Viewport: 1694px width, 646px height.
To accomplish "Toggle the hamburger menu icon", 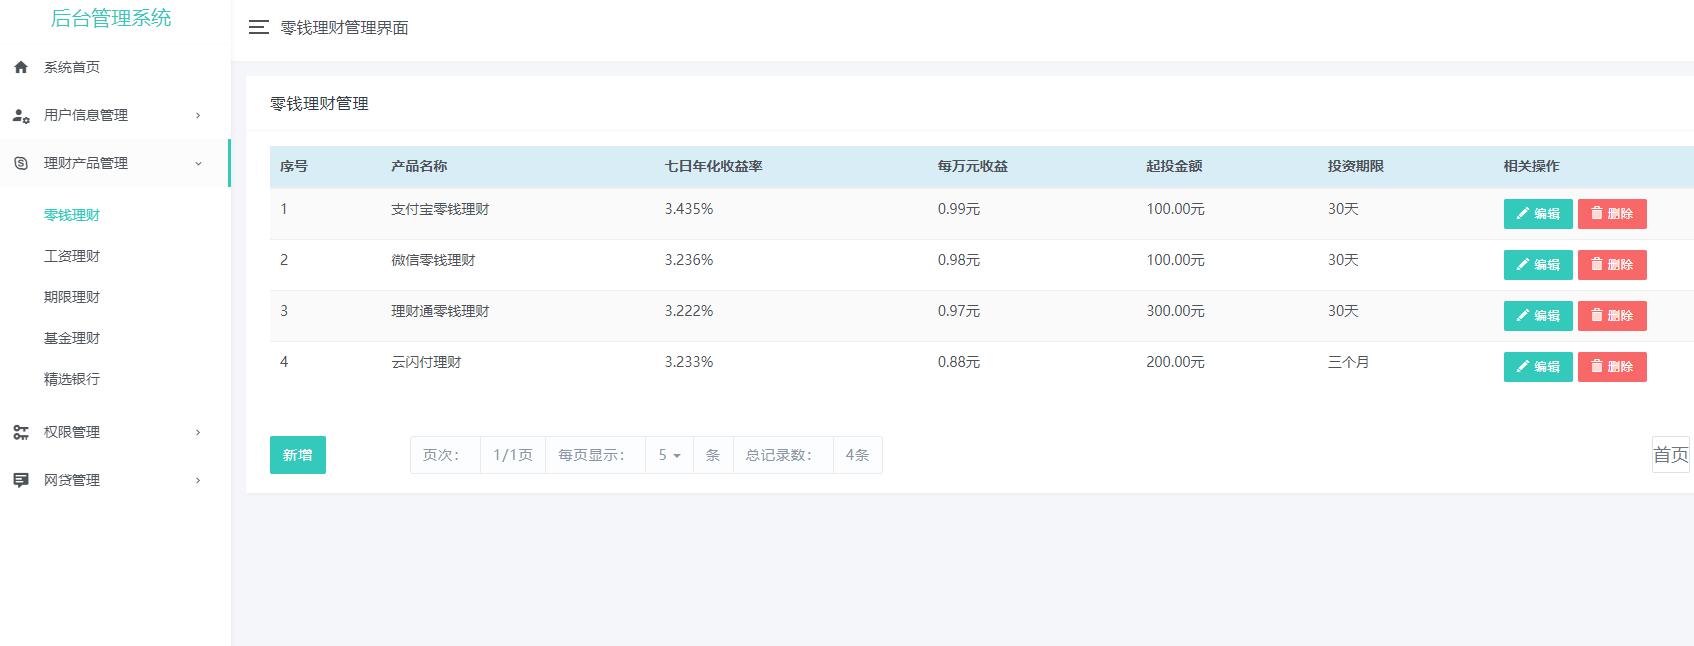I will point(259,28).
